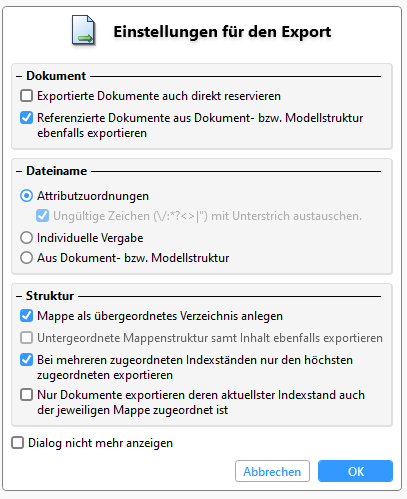Toggle 'Ungültige Zeichen mit Unterstrich austauschen' checkbox
Image resolution: width=407 pixels, height=499 pixels.
pyautogui.click(x=43, y=216)
